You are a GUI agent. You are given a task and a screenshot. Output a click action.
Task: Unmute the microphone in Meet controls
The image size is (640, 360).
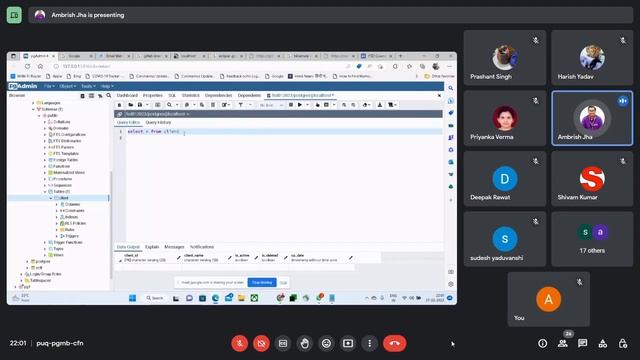[x=240, y=343]
